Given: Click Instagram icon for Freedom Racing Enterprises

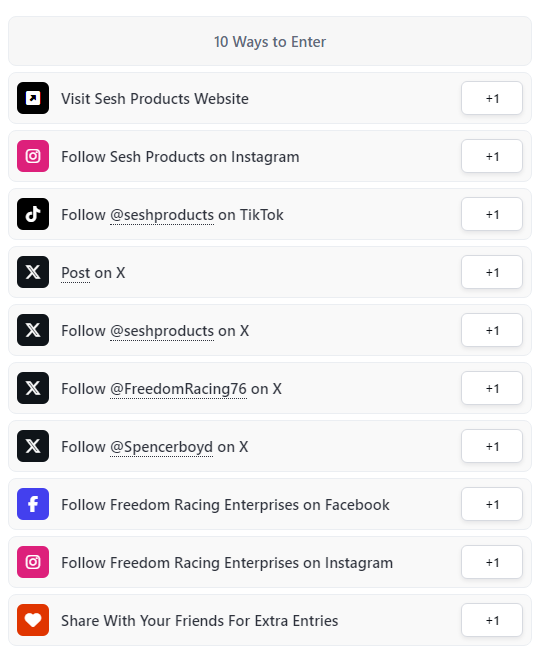Looking at the screenshot, I should (33, 562).
